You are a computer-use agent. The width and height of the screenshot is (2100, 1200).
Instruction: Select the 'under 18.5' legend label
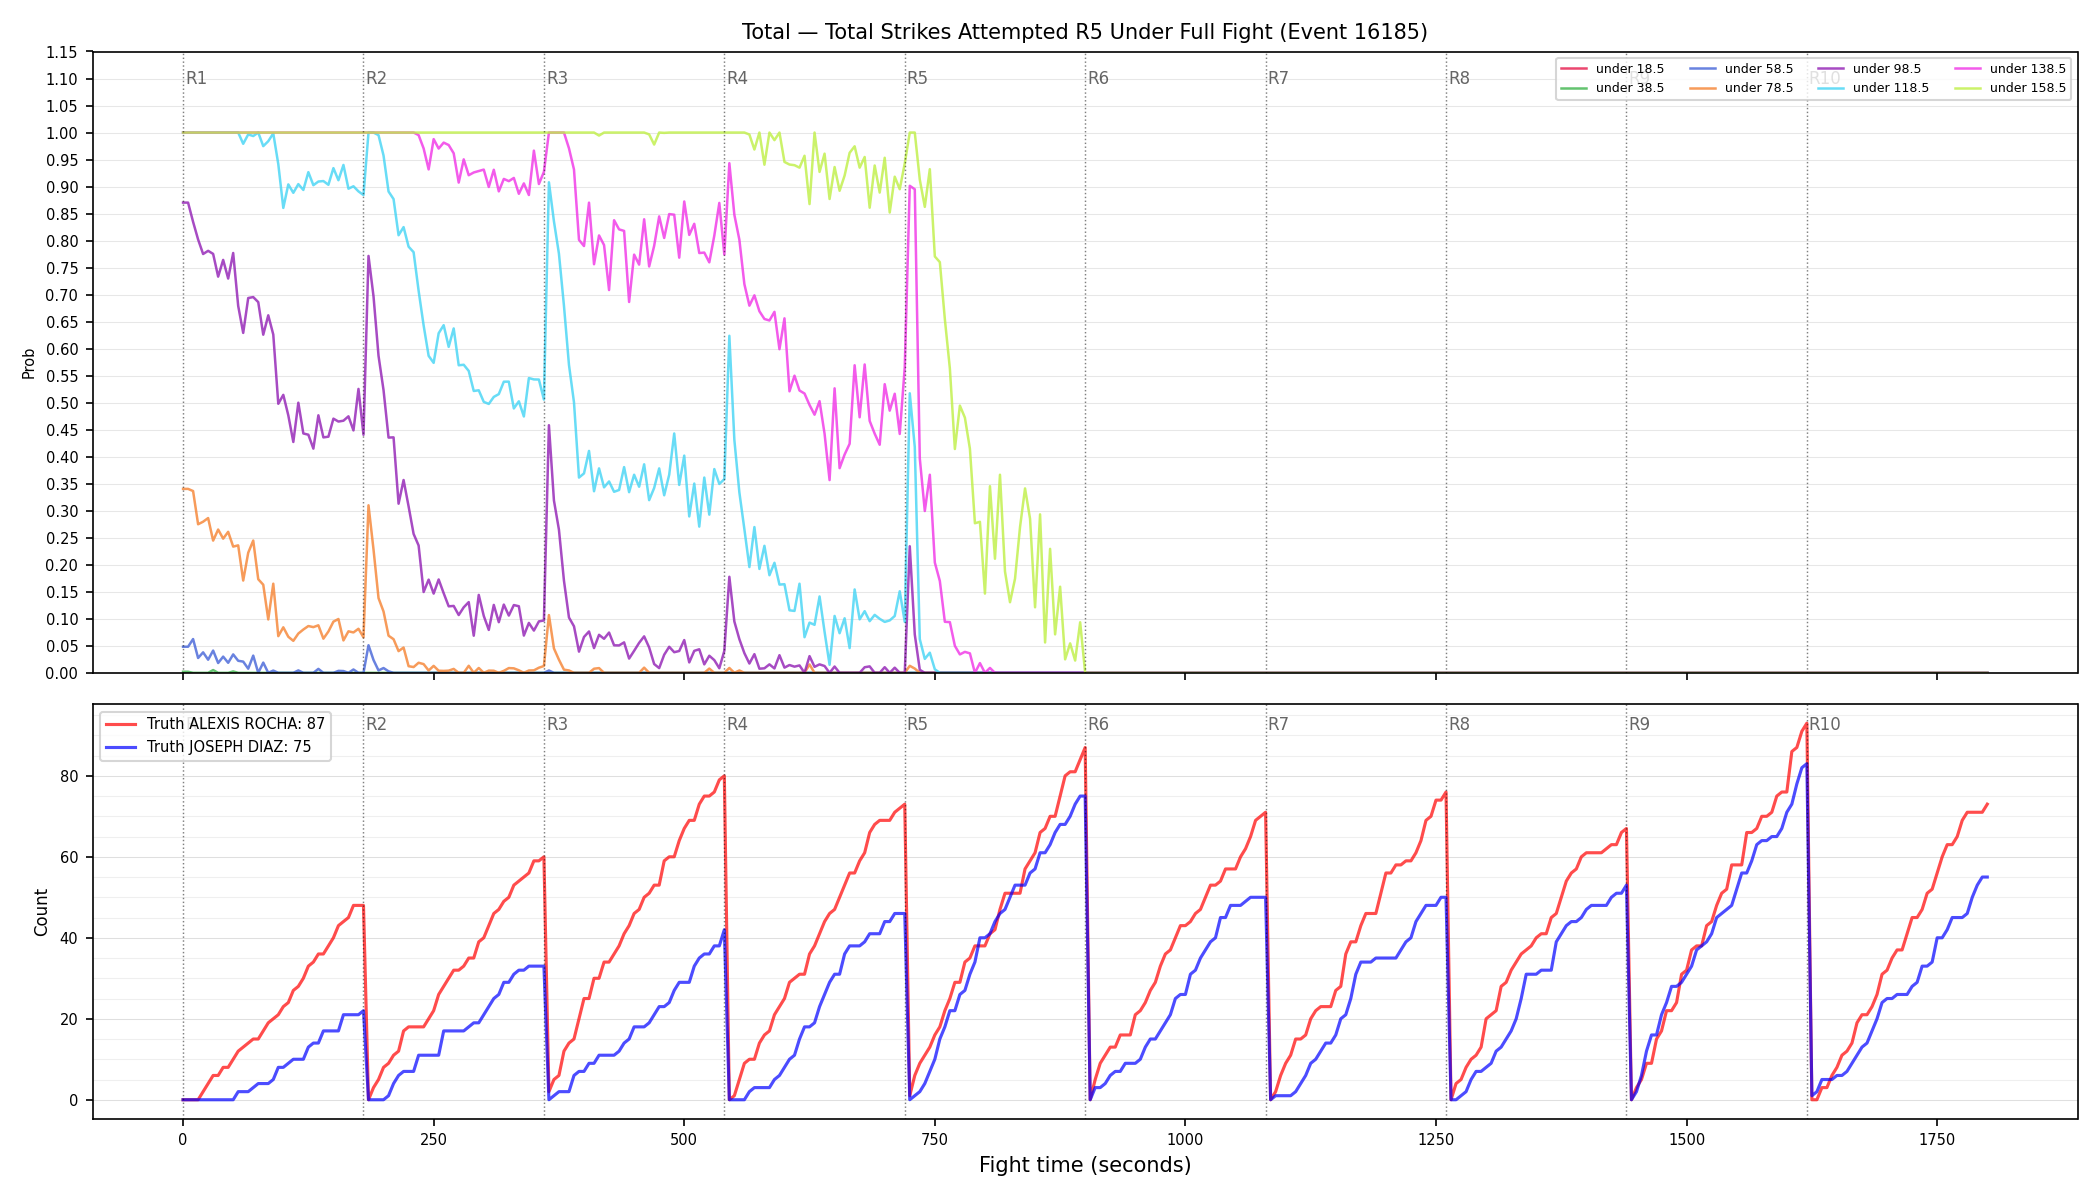[x=1630, y=69]
